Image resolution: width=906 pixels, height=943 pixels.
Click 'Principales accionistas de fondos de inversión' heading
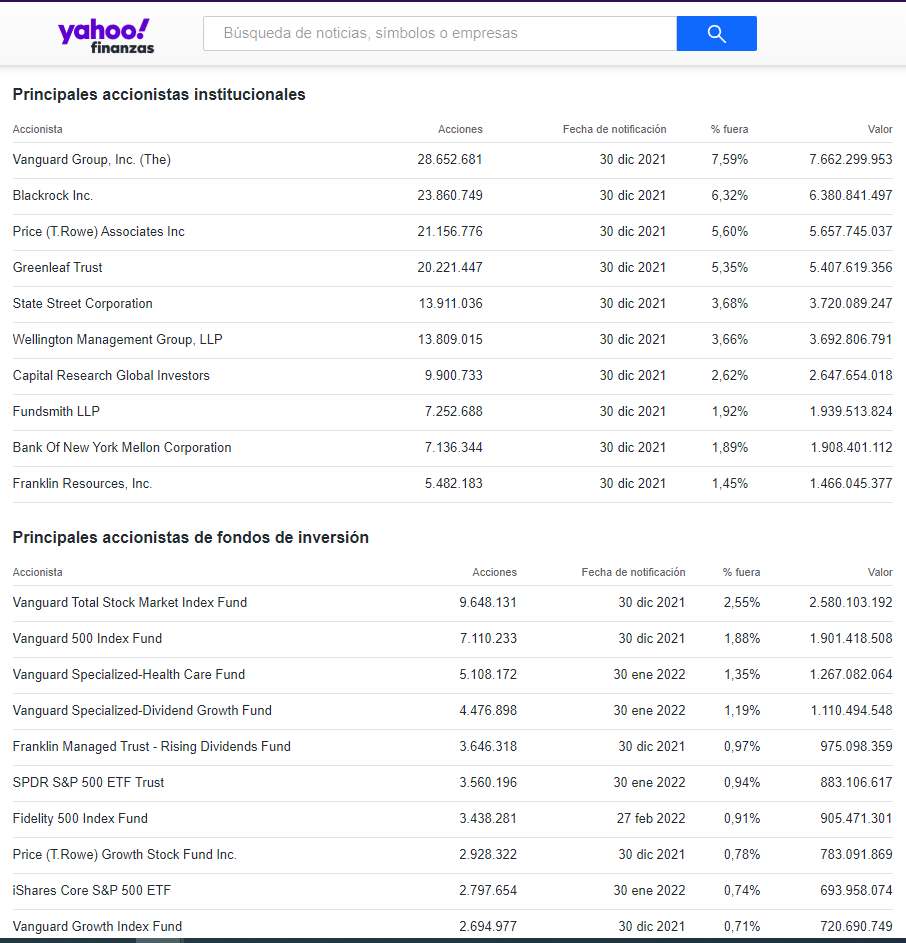191,538
